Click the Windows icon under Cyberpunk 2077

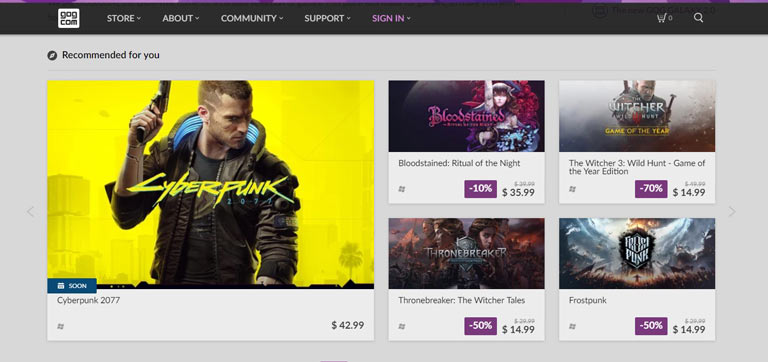click(x=61, y=326)
